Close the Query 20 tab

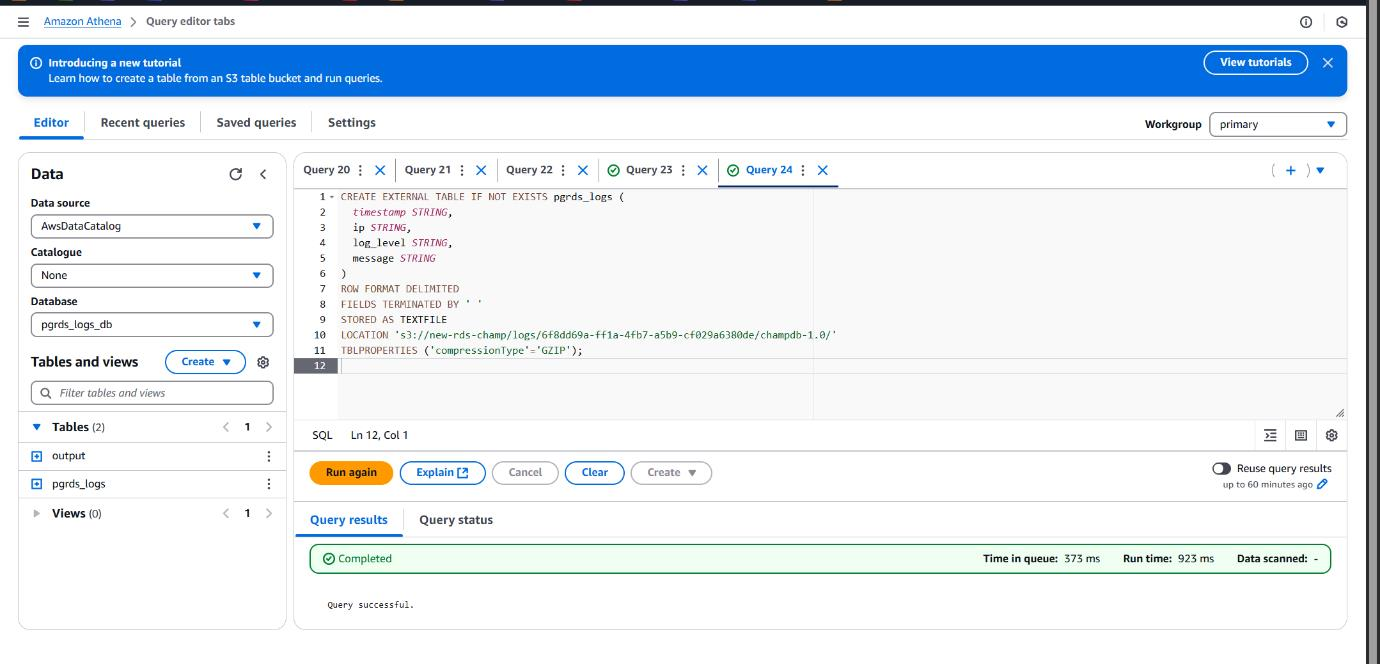379,170
